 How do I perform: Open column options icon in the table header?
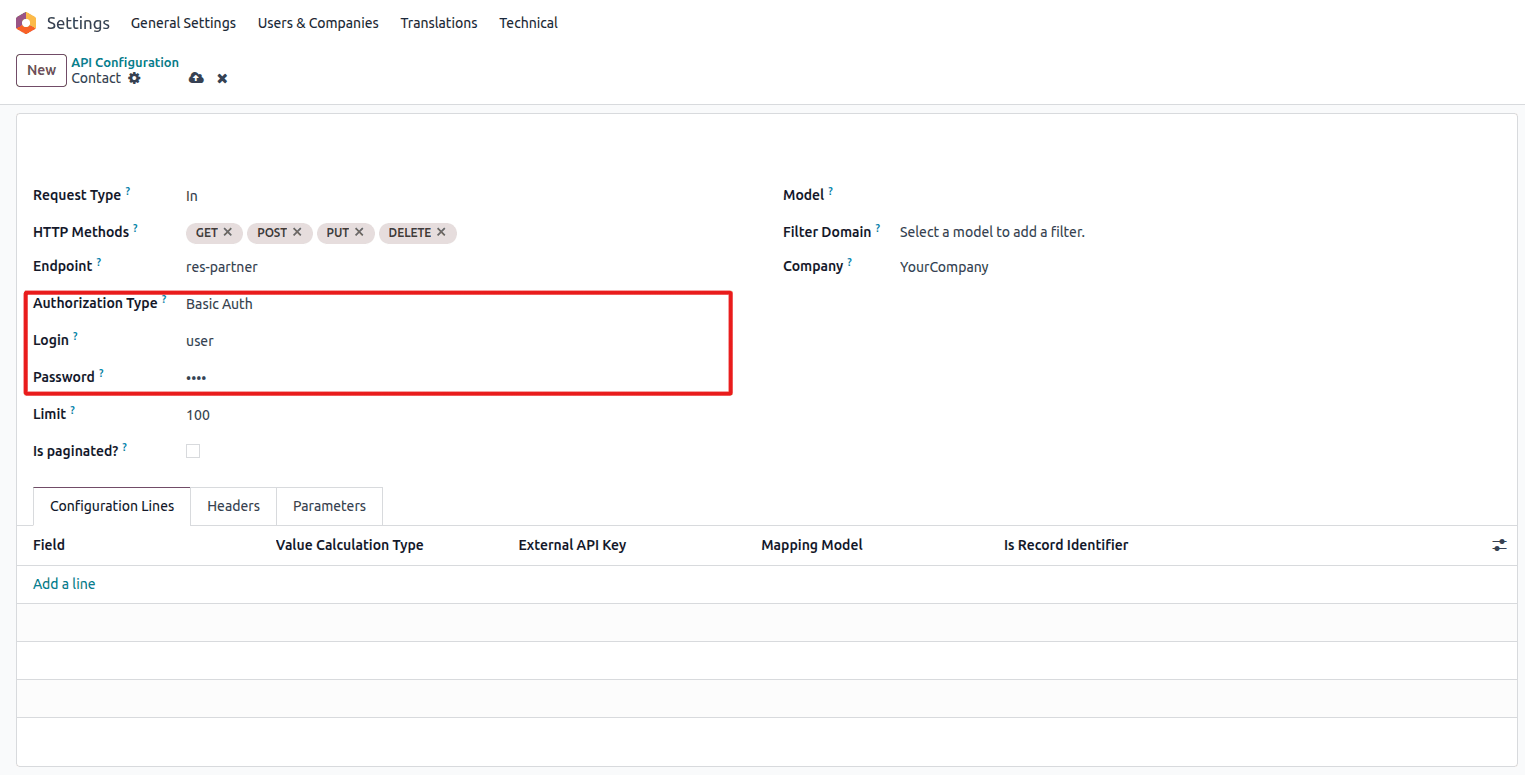[x=1499, y=545]
